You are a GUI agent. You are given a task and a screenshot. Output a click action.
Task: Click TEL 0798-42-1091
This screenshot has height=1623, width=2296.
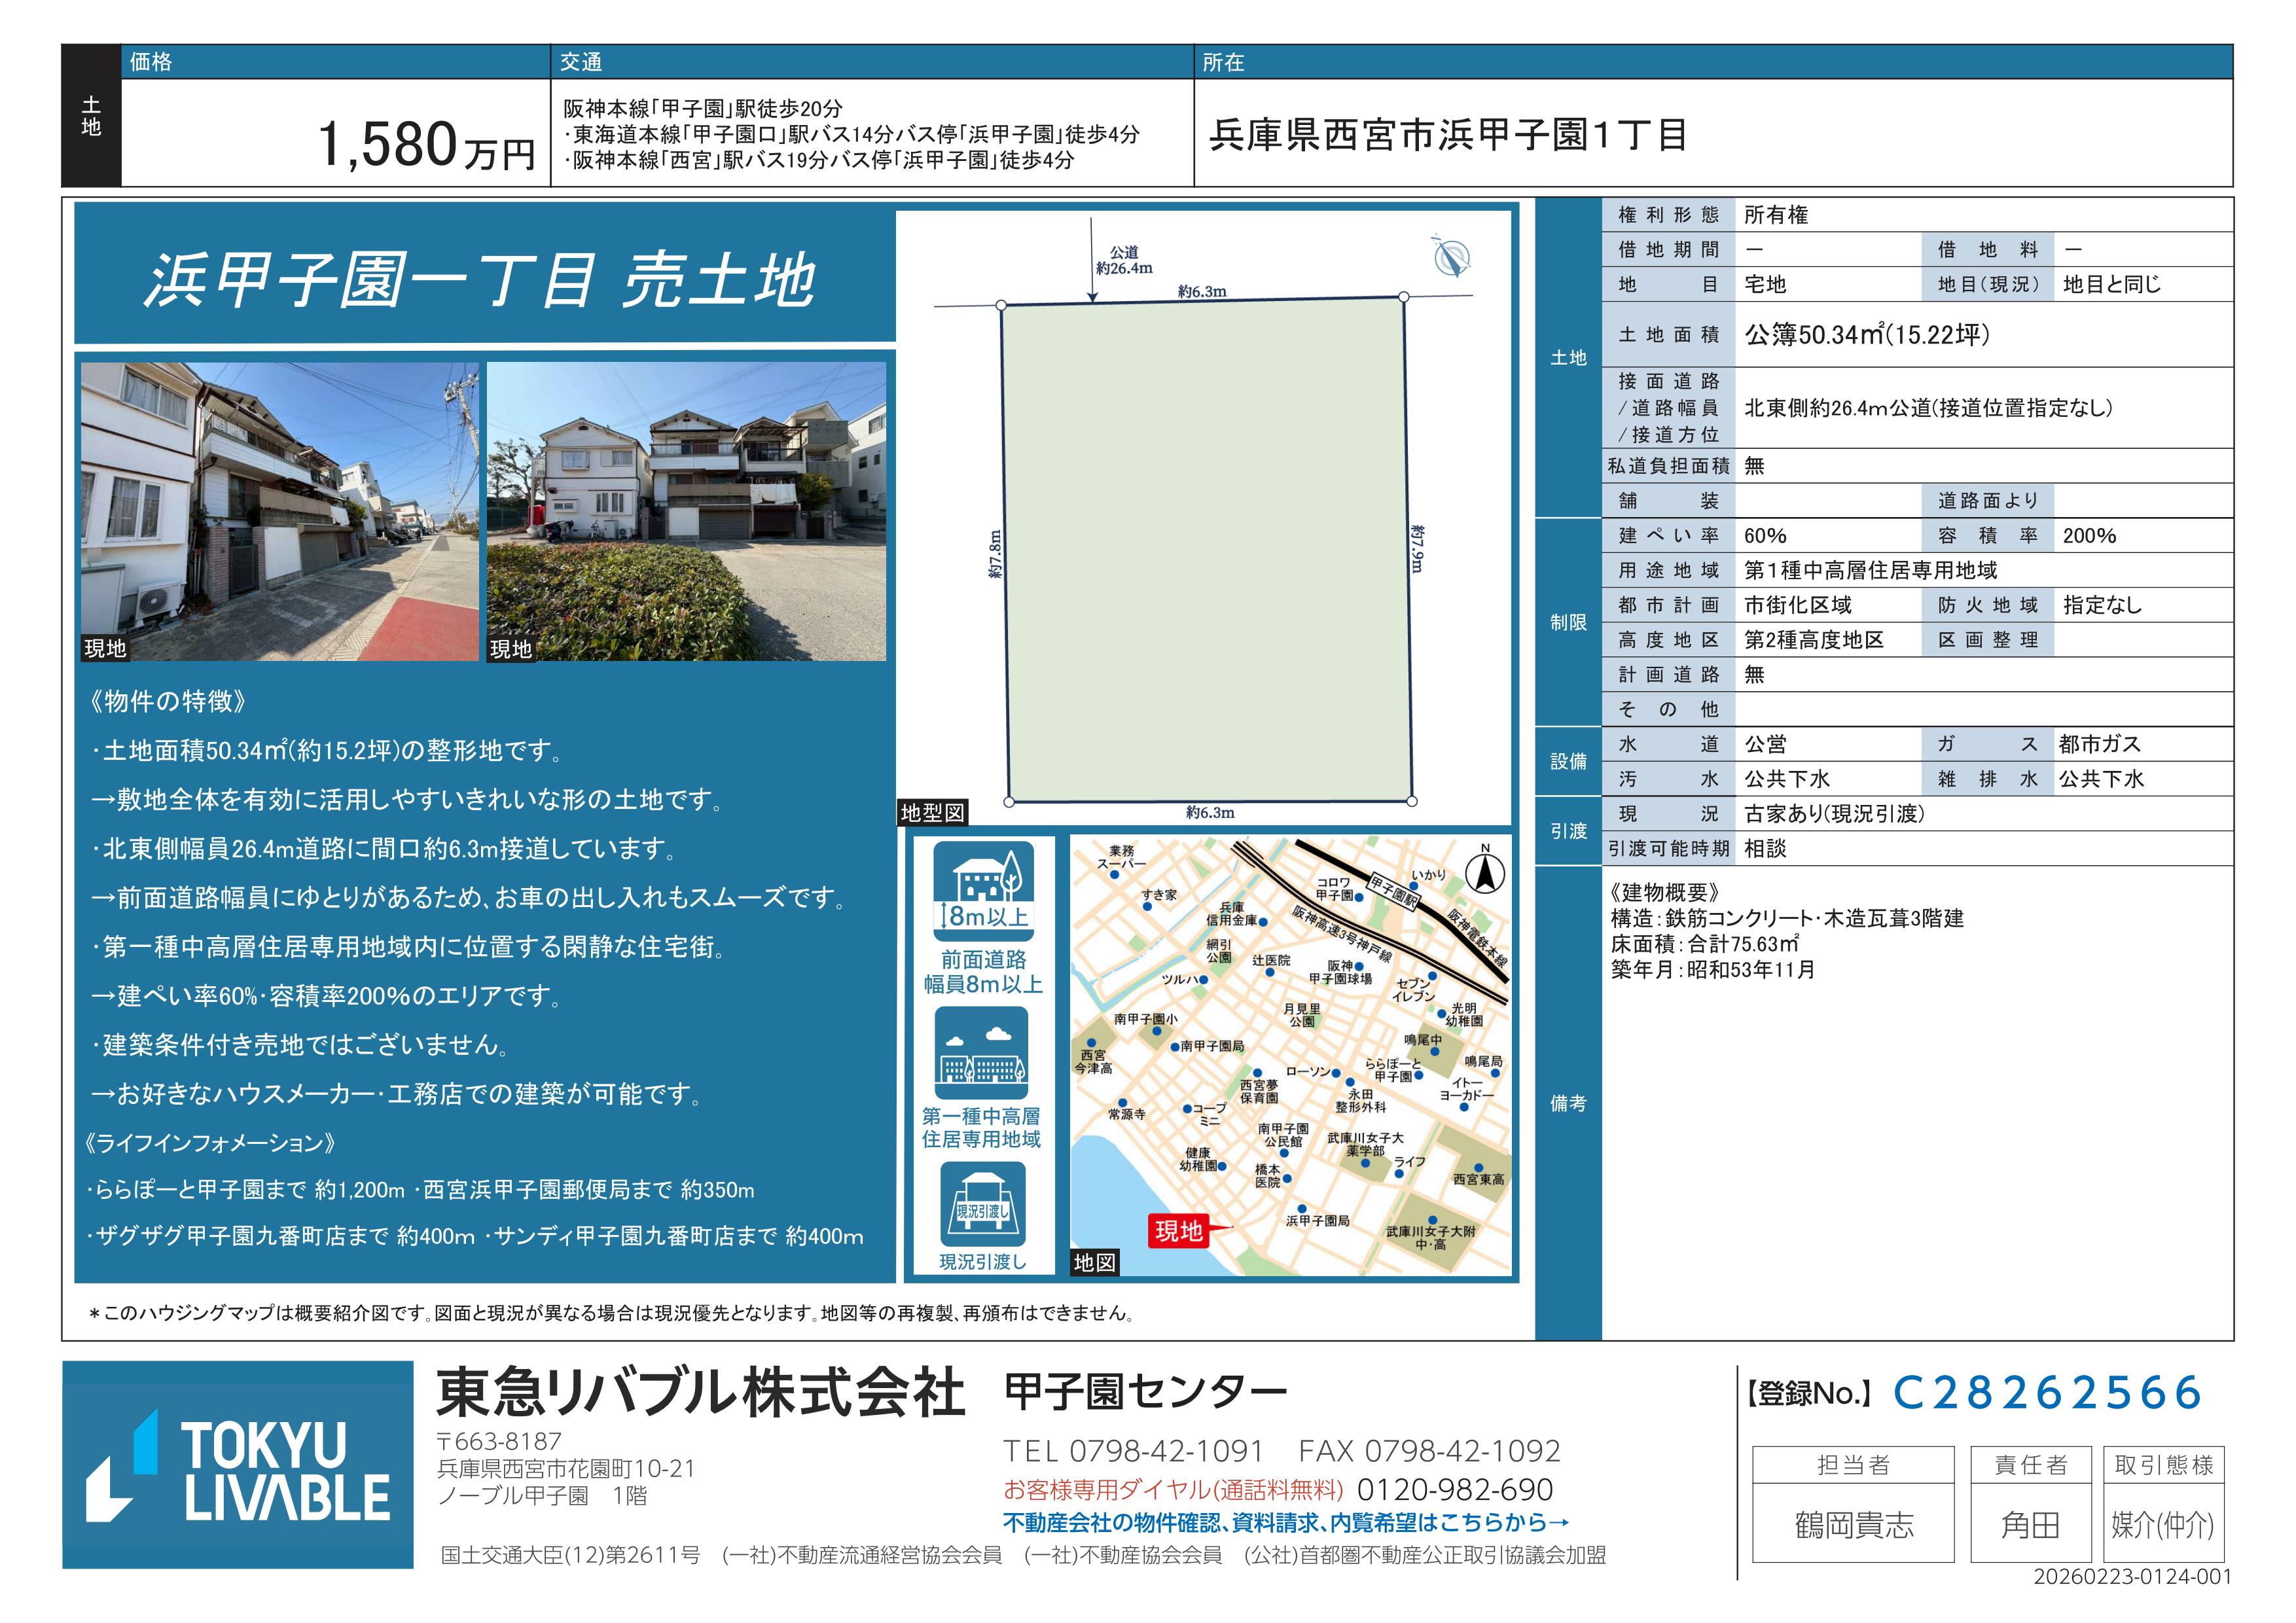click(1133, 1451)
